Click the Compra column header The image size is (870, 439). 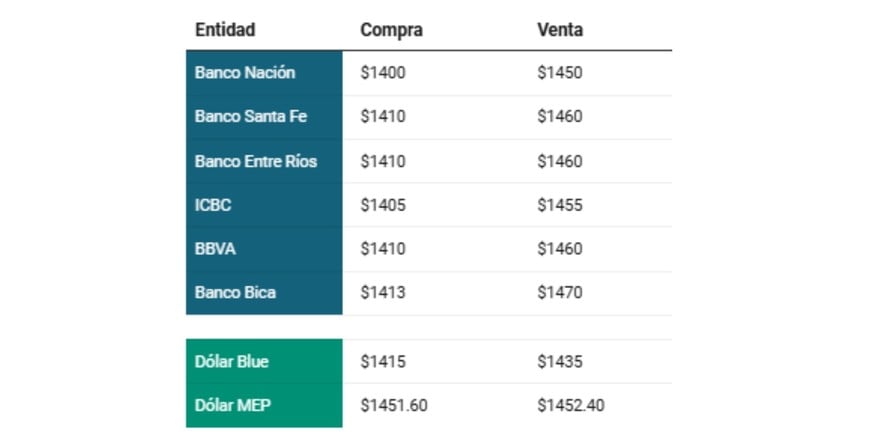pos(391,30)
